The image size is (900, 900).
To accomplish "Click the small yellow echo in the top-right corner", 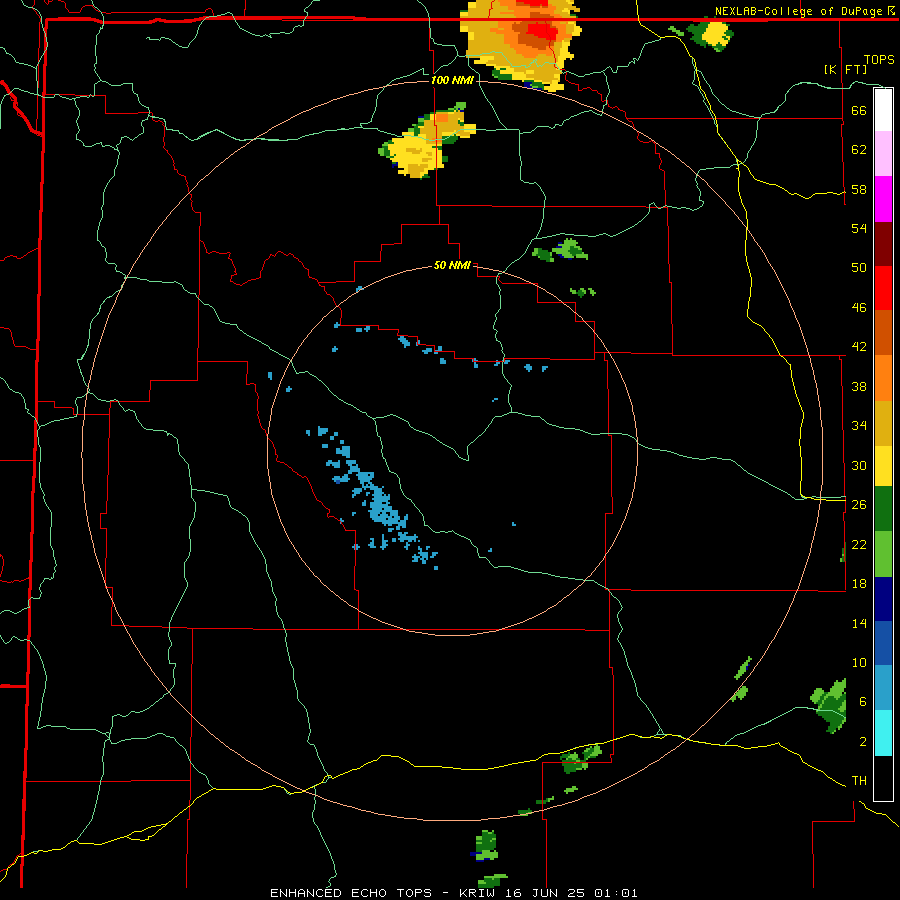I will point(715,34).
